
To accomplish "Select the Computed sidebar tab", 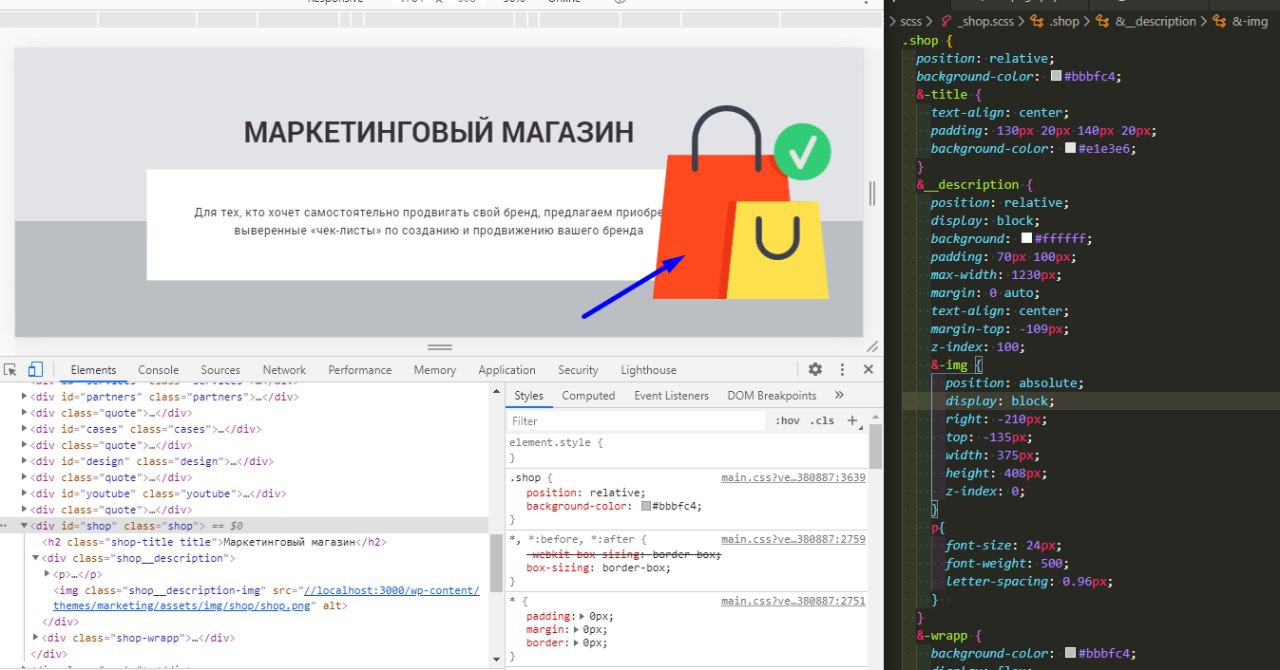I will click(588, 396).
